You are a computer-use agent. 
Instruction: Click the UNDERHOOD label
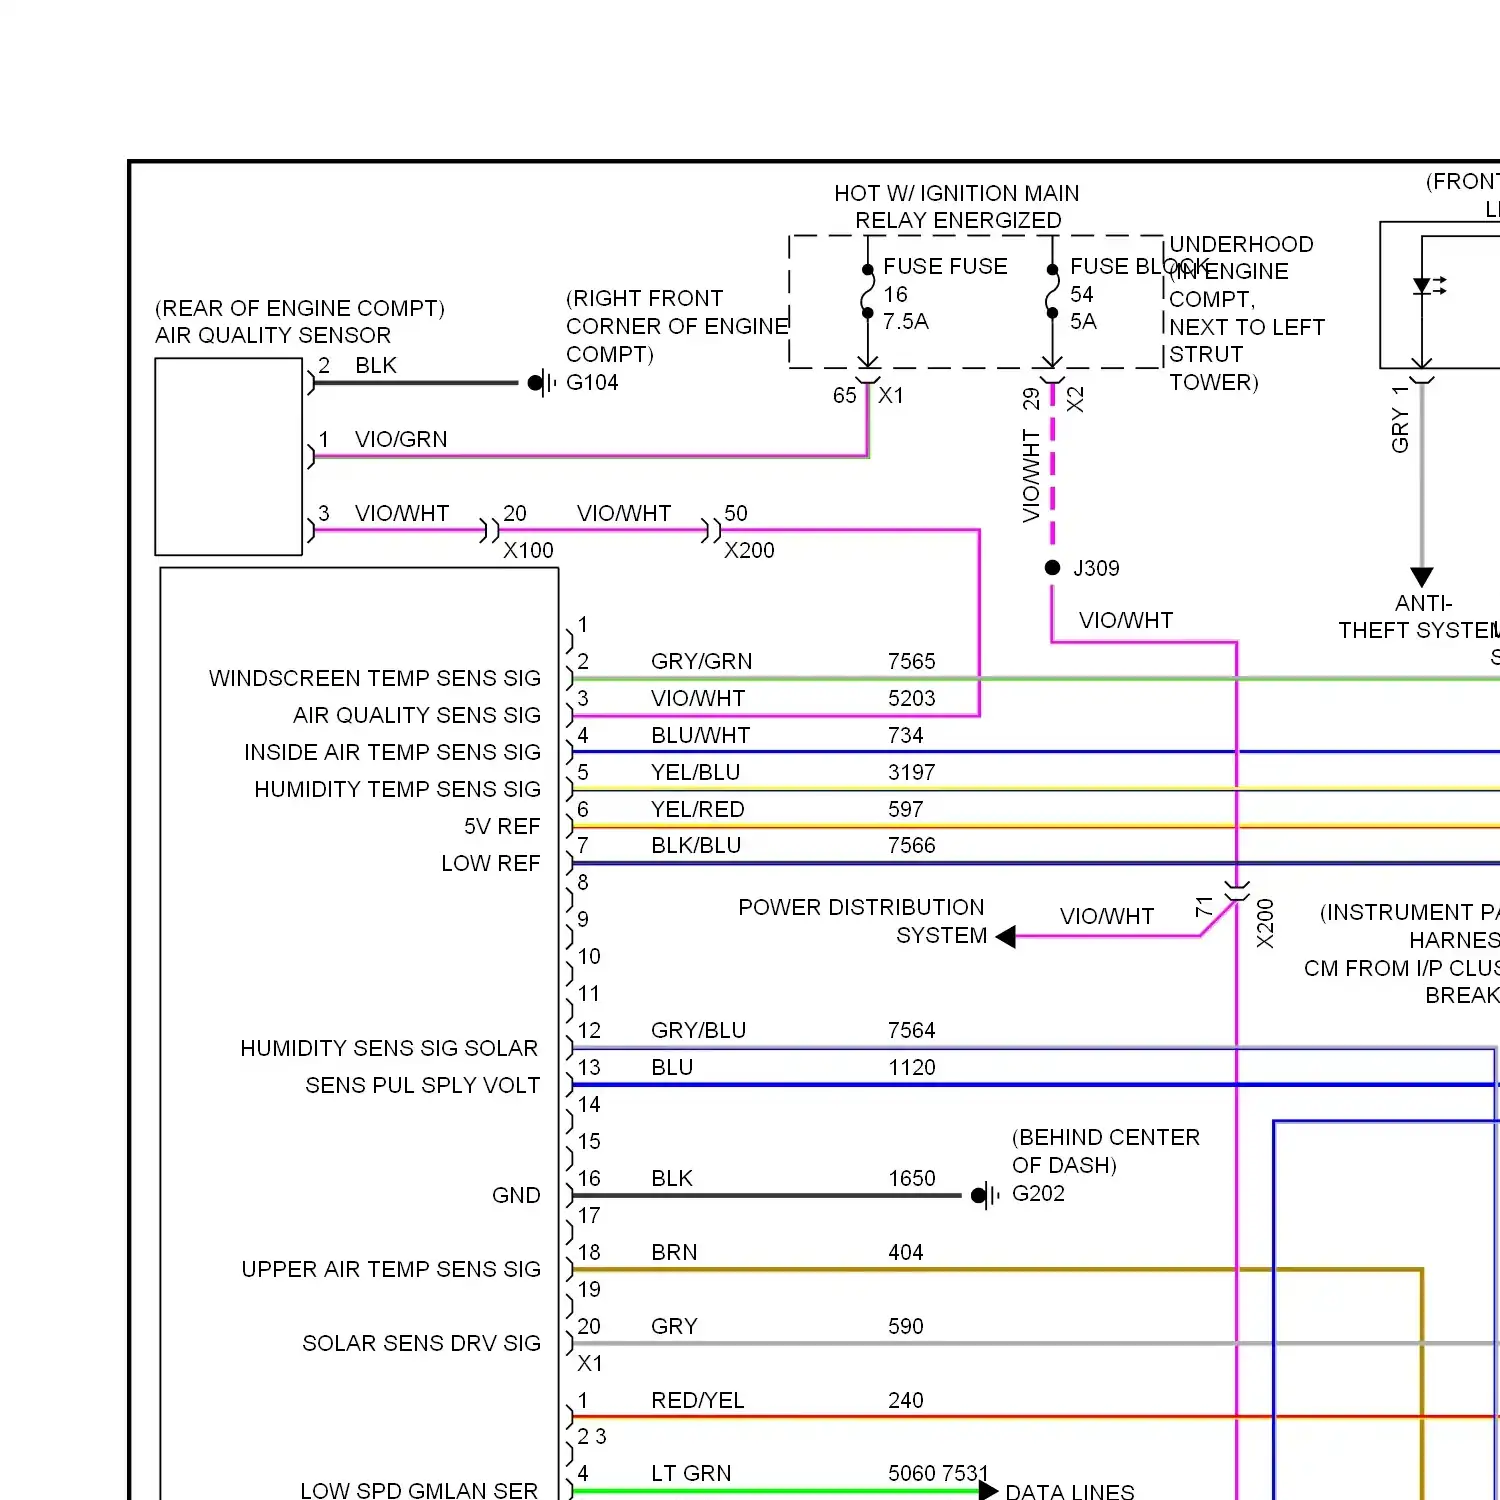pos(1241,244)
